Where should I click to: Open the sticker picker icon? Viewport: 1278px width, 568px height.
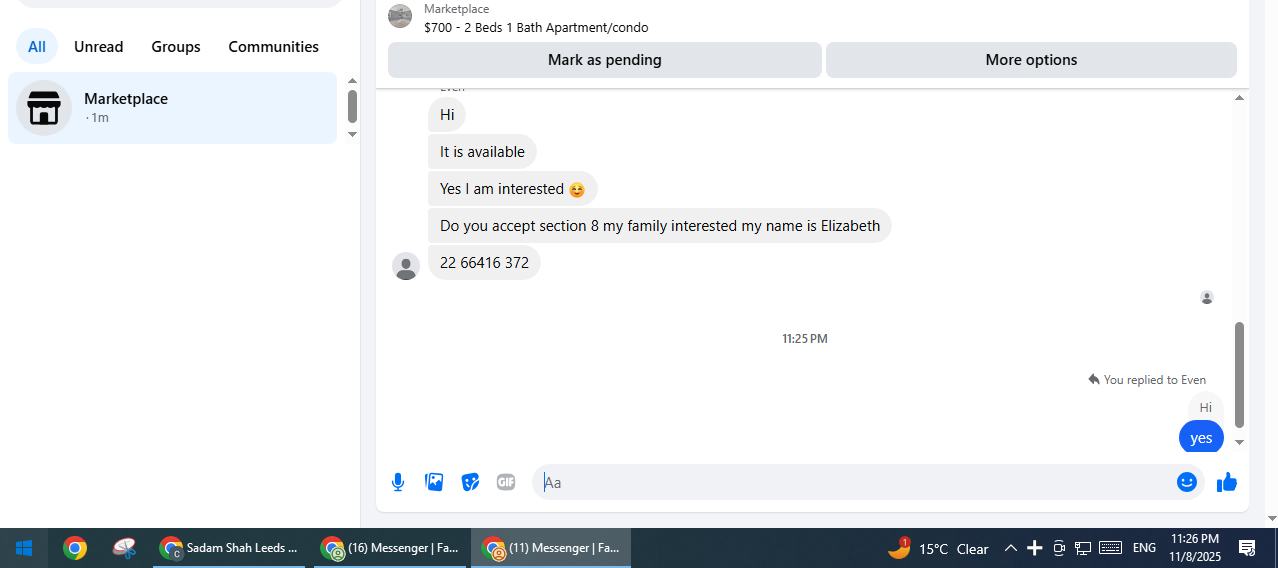click(470, 482)
